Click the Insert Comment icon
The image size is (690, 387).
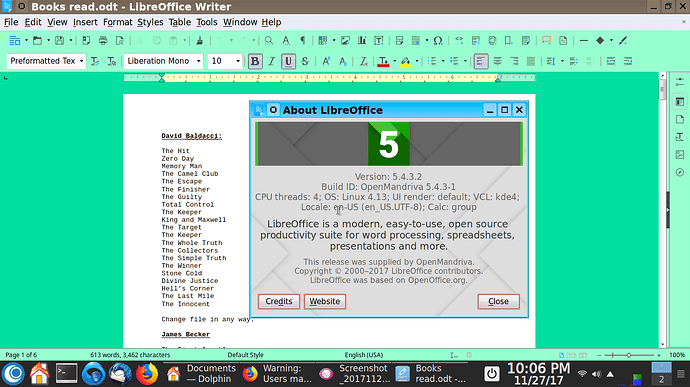tap(547, 41)
